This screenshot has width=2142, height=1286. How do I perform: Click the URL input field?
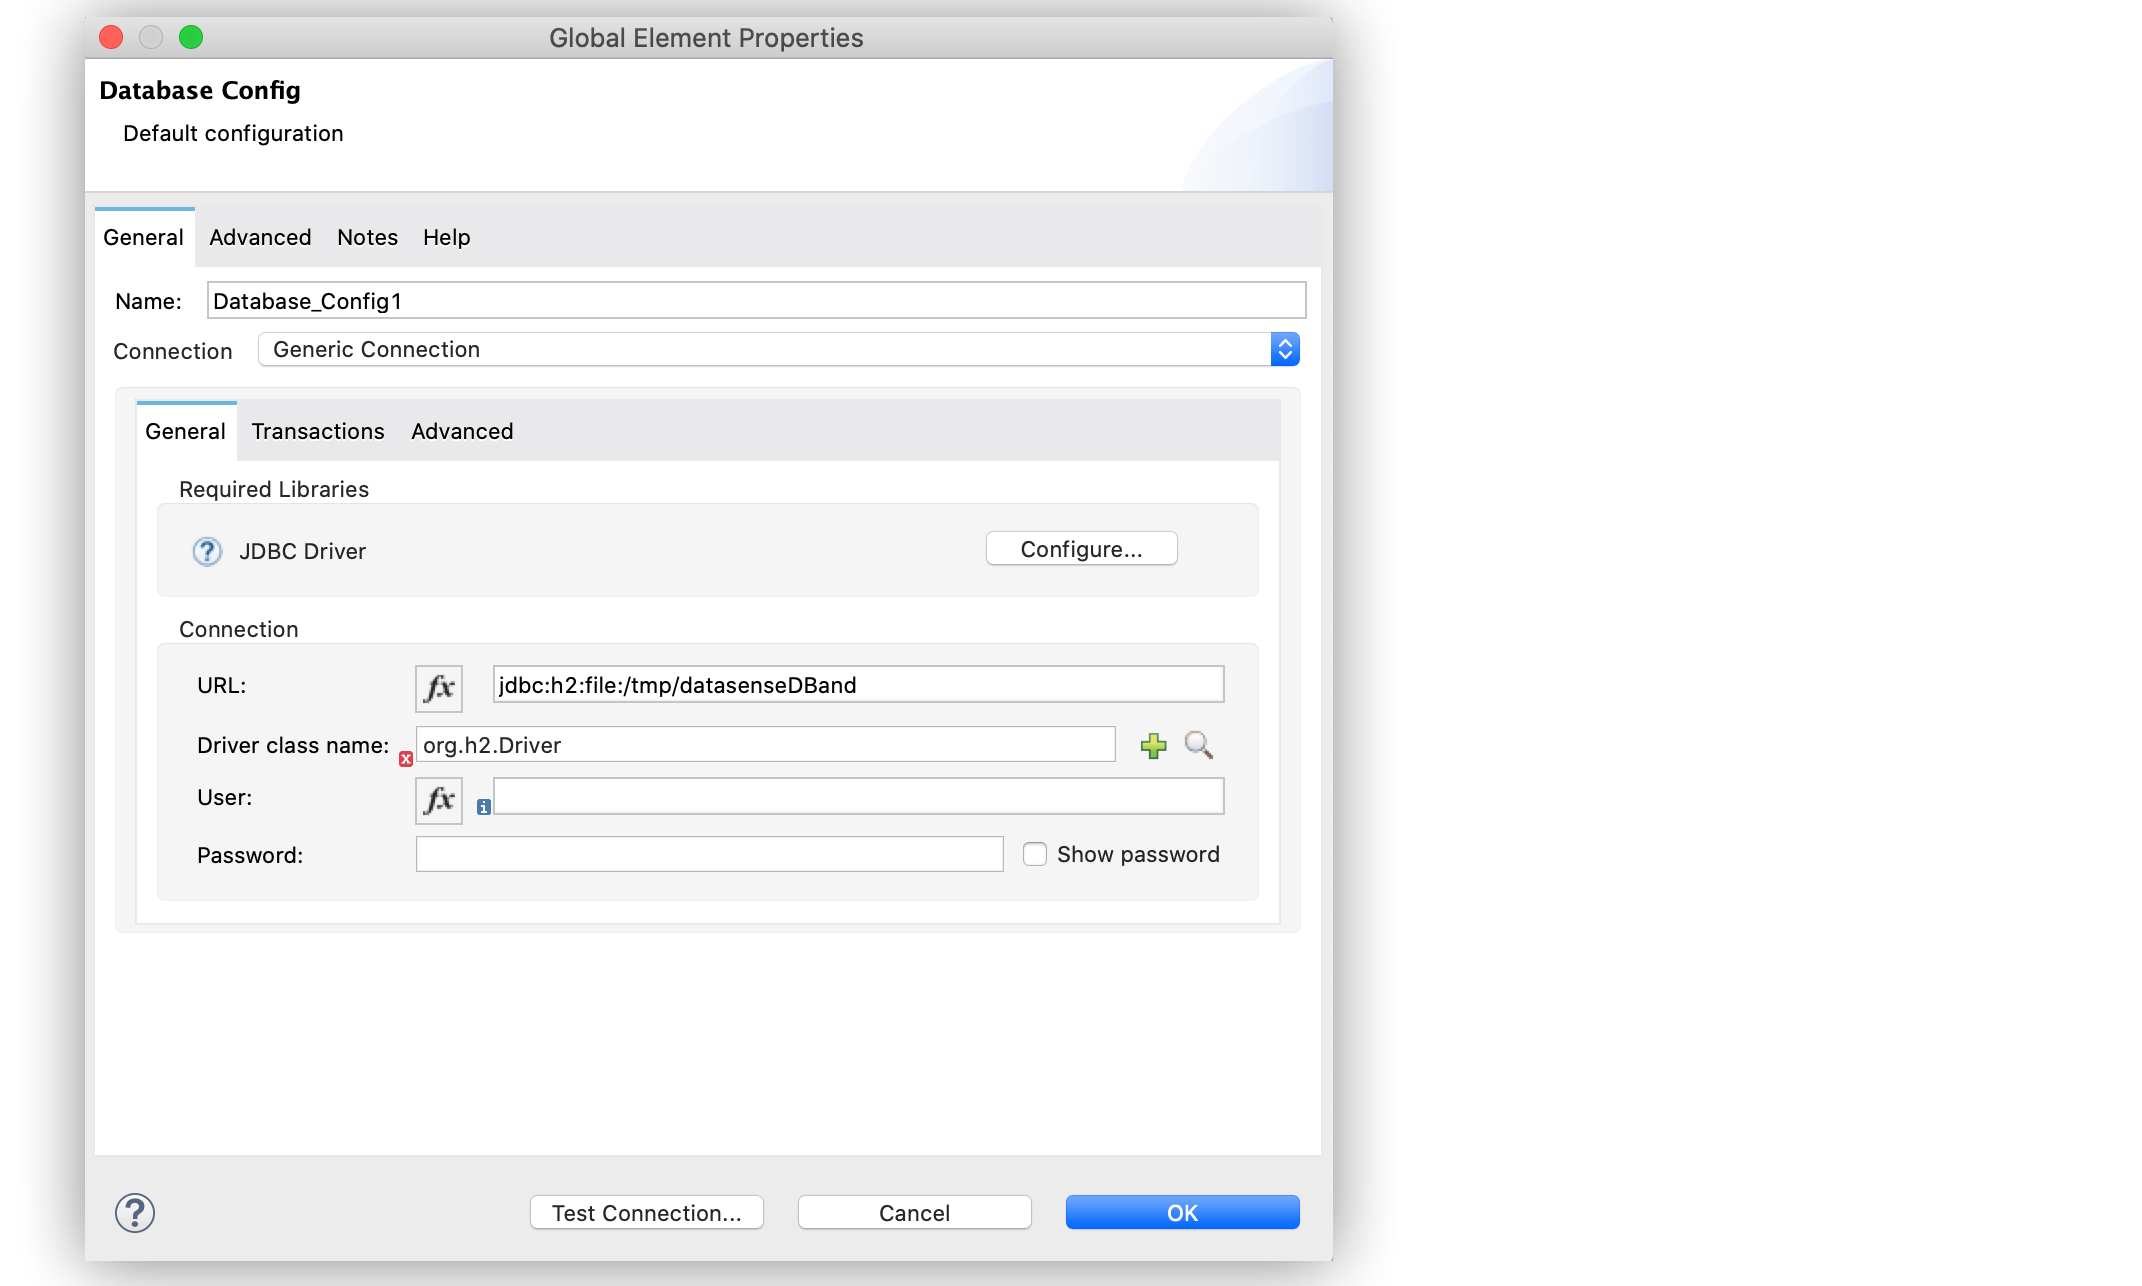coord(855,685)
